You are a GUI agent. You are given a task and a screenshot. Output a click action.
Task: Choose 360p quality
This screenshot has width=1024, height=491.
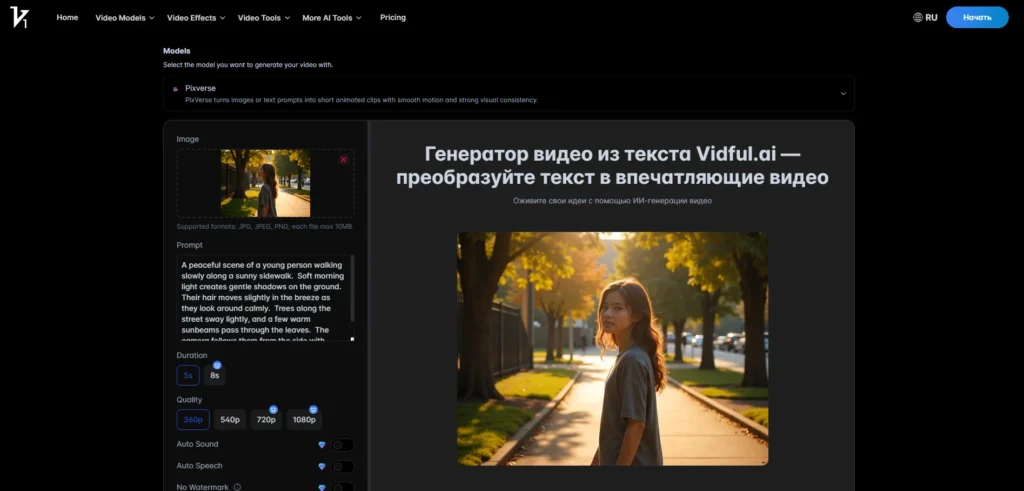point(193,419)
